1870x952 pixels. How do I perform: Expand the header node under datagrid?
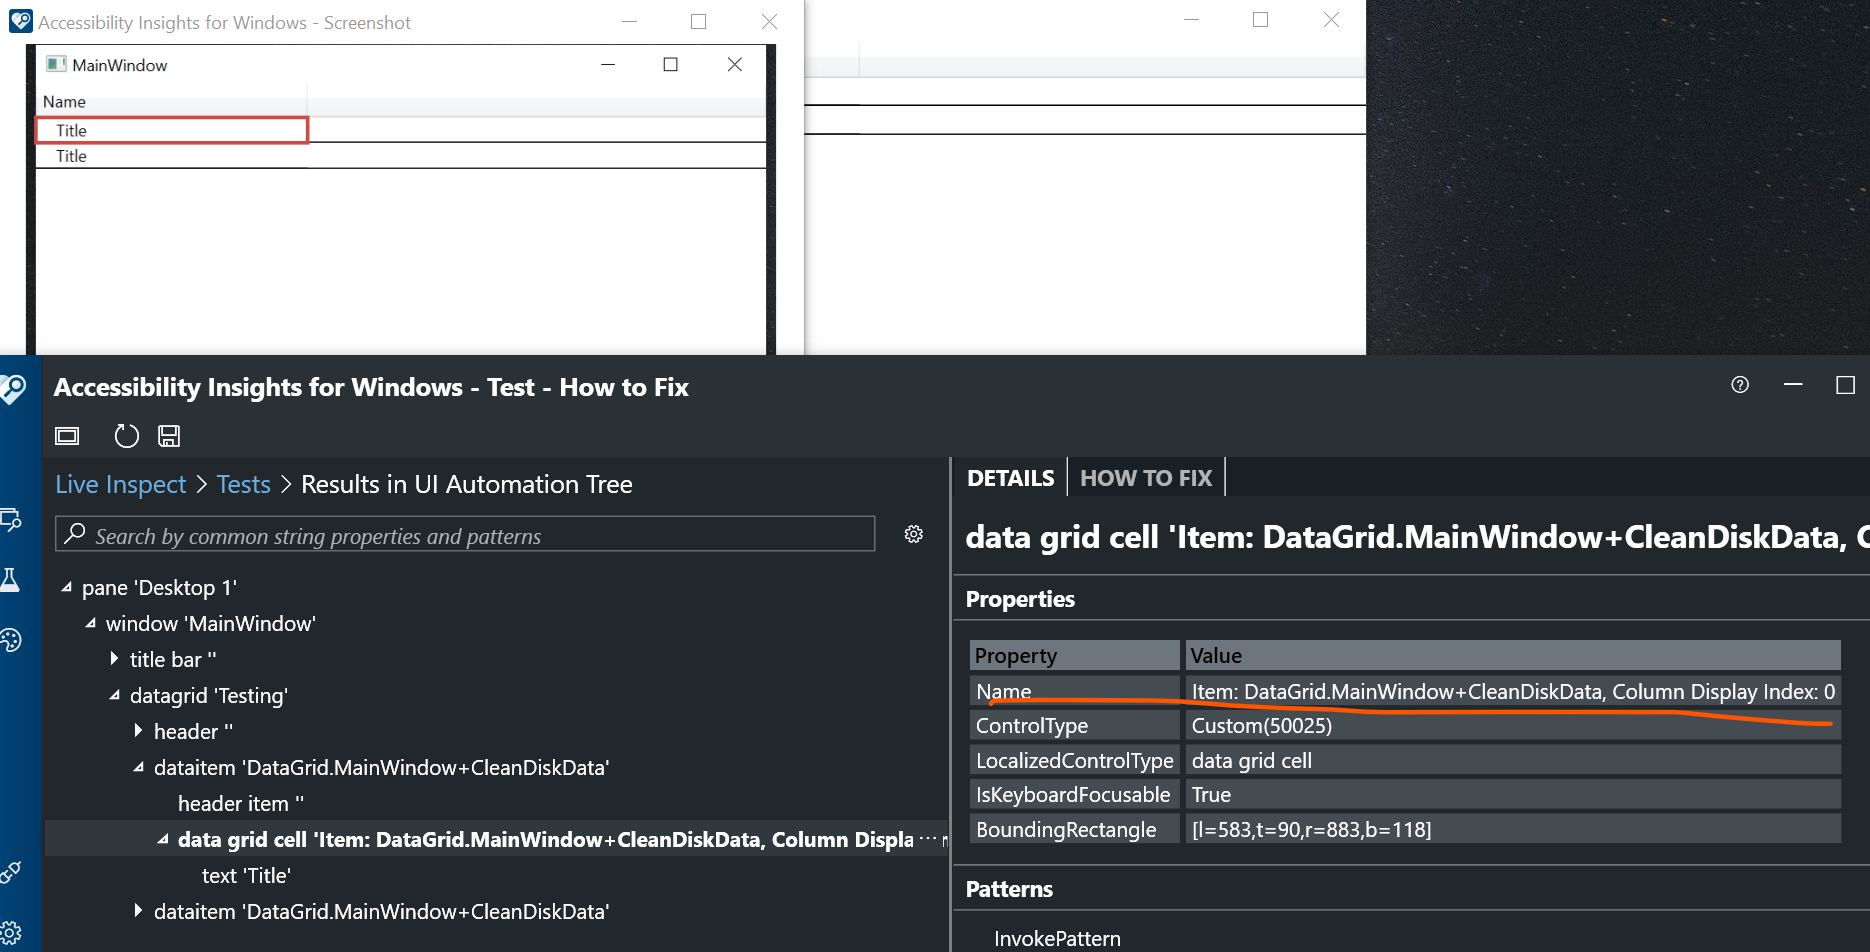point(138,730)
